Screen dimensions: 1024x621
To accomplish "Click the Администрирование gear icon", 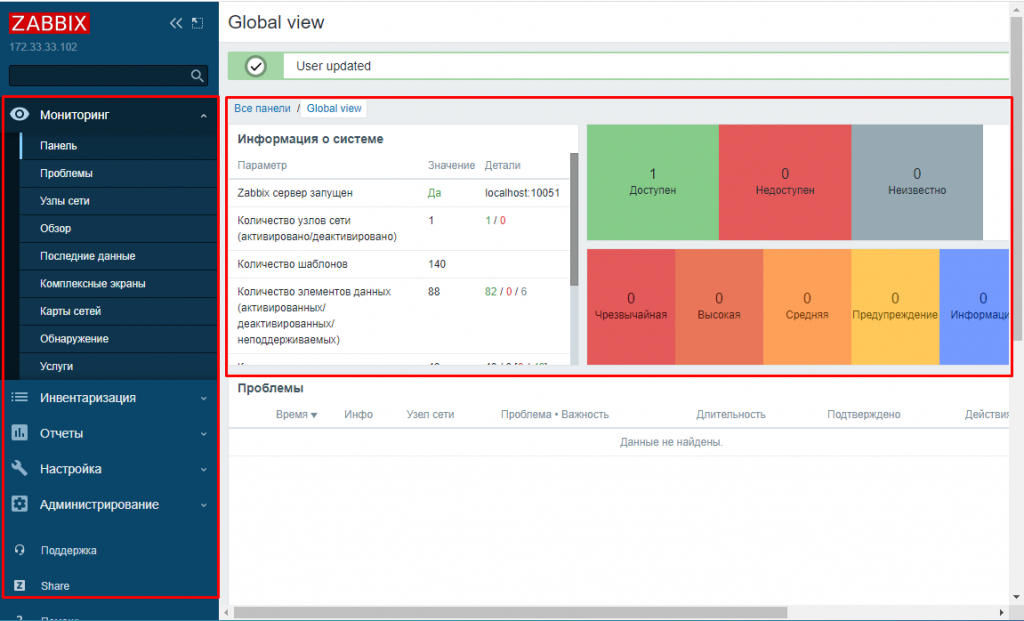I will tap(19, 505).
